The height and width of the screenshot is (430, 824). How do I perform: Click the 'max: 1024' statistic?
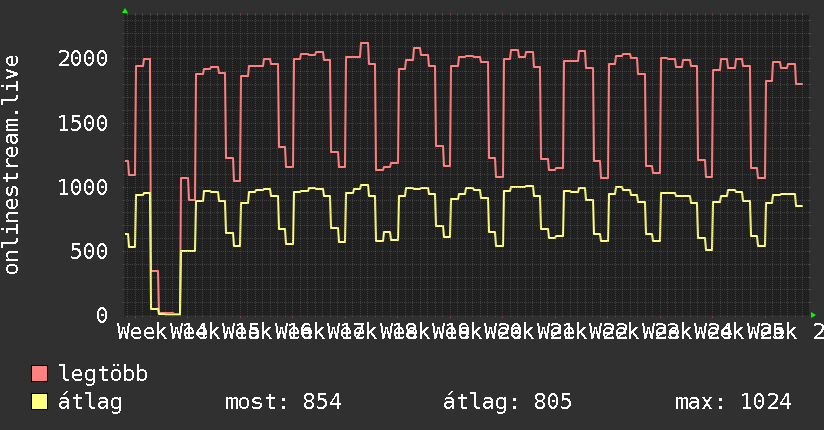(x=733, y=402)
